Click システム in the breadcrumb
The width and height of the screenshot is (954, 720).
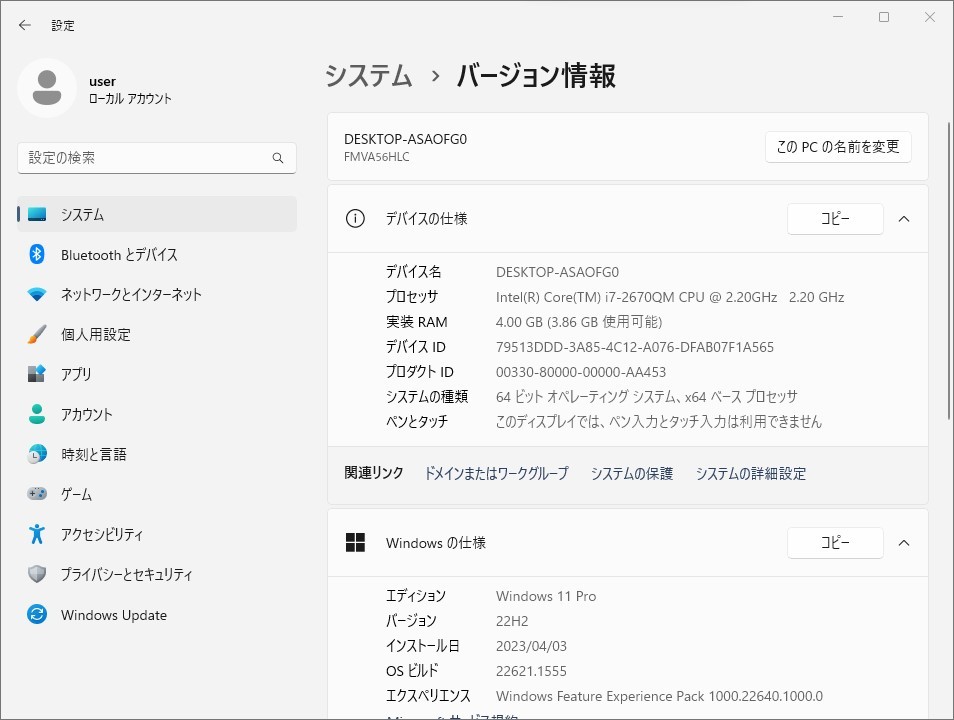369,76
